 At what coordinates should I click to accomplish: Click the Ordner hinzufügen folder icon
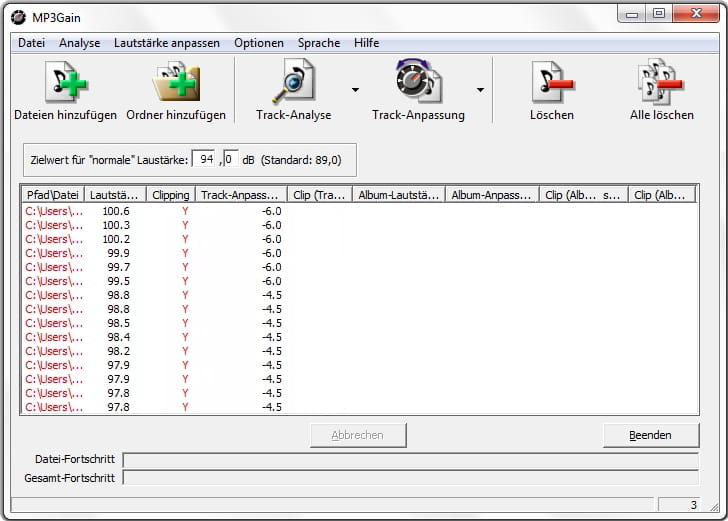click(x=176, y=82)
